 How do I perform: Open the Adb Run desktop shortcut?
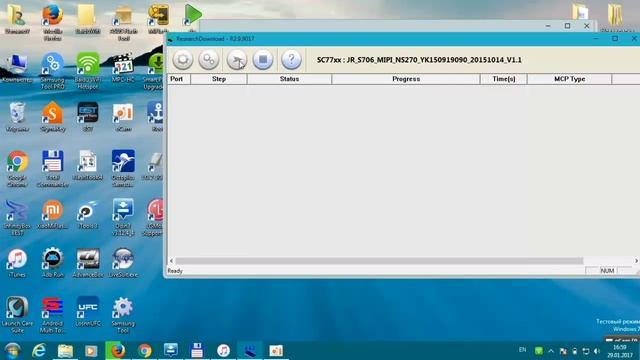coord(53,263)
